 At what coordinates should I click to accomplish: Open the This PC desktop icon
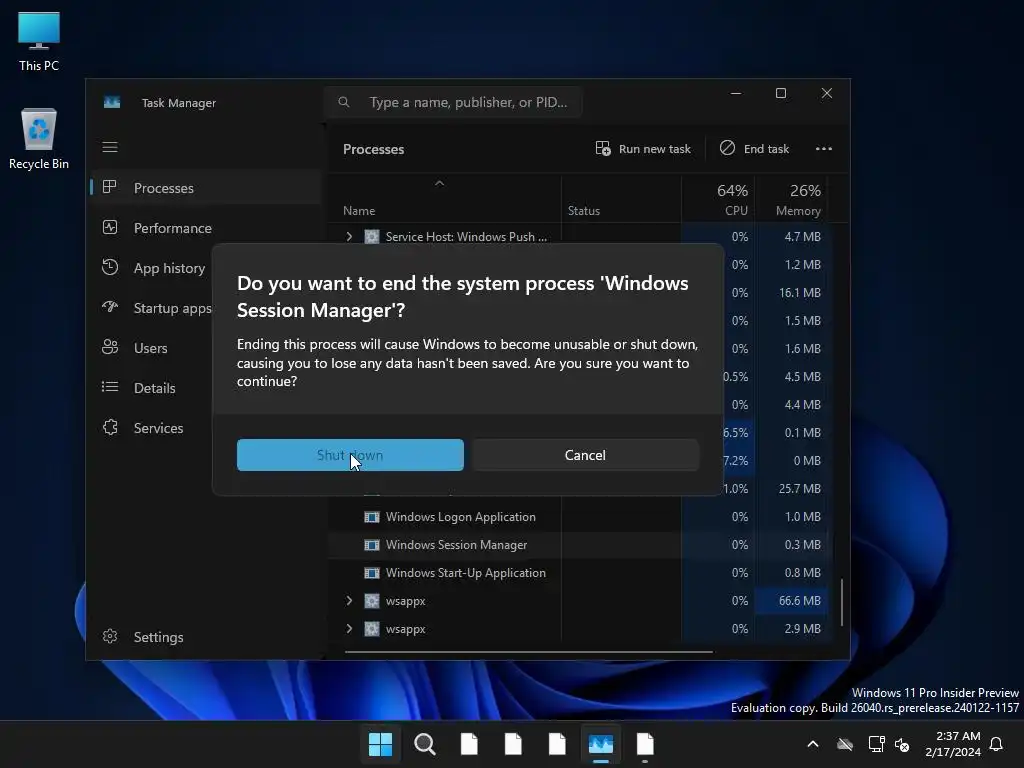tap(39, 40)
